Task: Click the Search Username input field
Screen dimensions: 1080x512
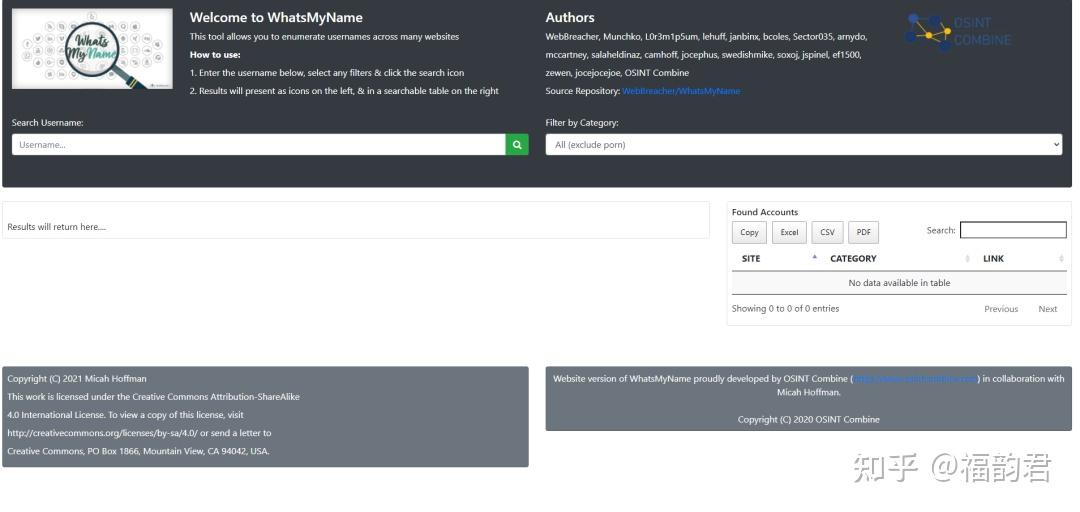Action: click(x=258, y=145)
